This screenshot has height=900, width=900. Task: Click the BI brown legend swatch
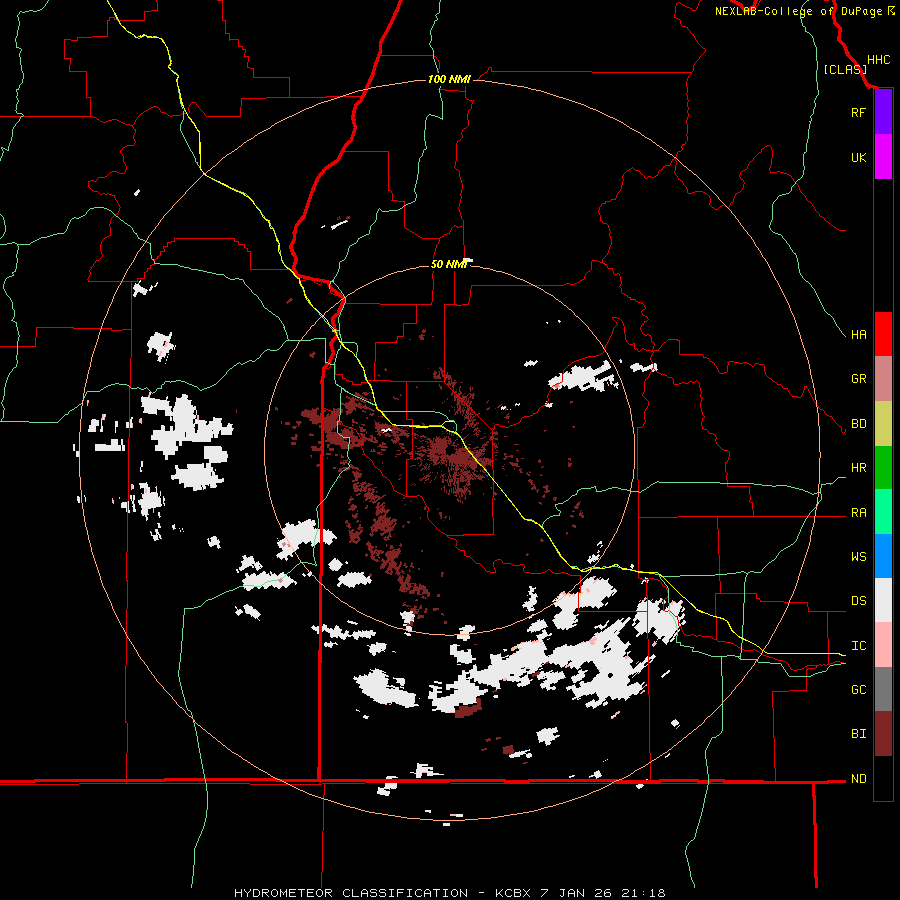(883, 734)
